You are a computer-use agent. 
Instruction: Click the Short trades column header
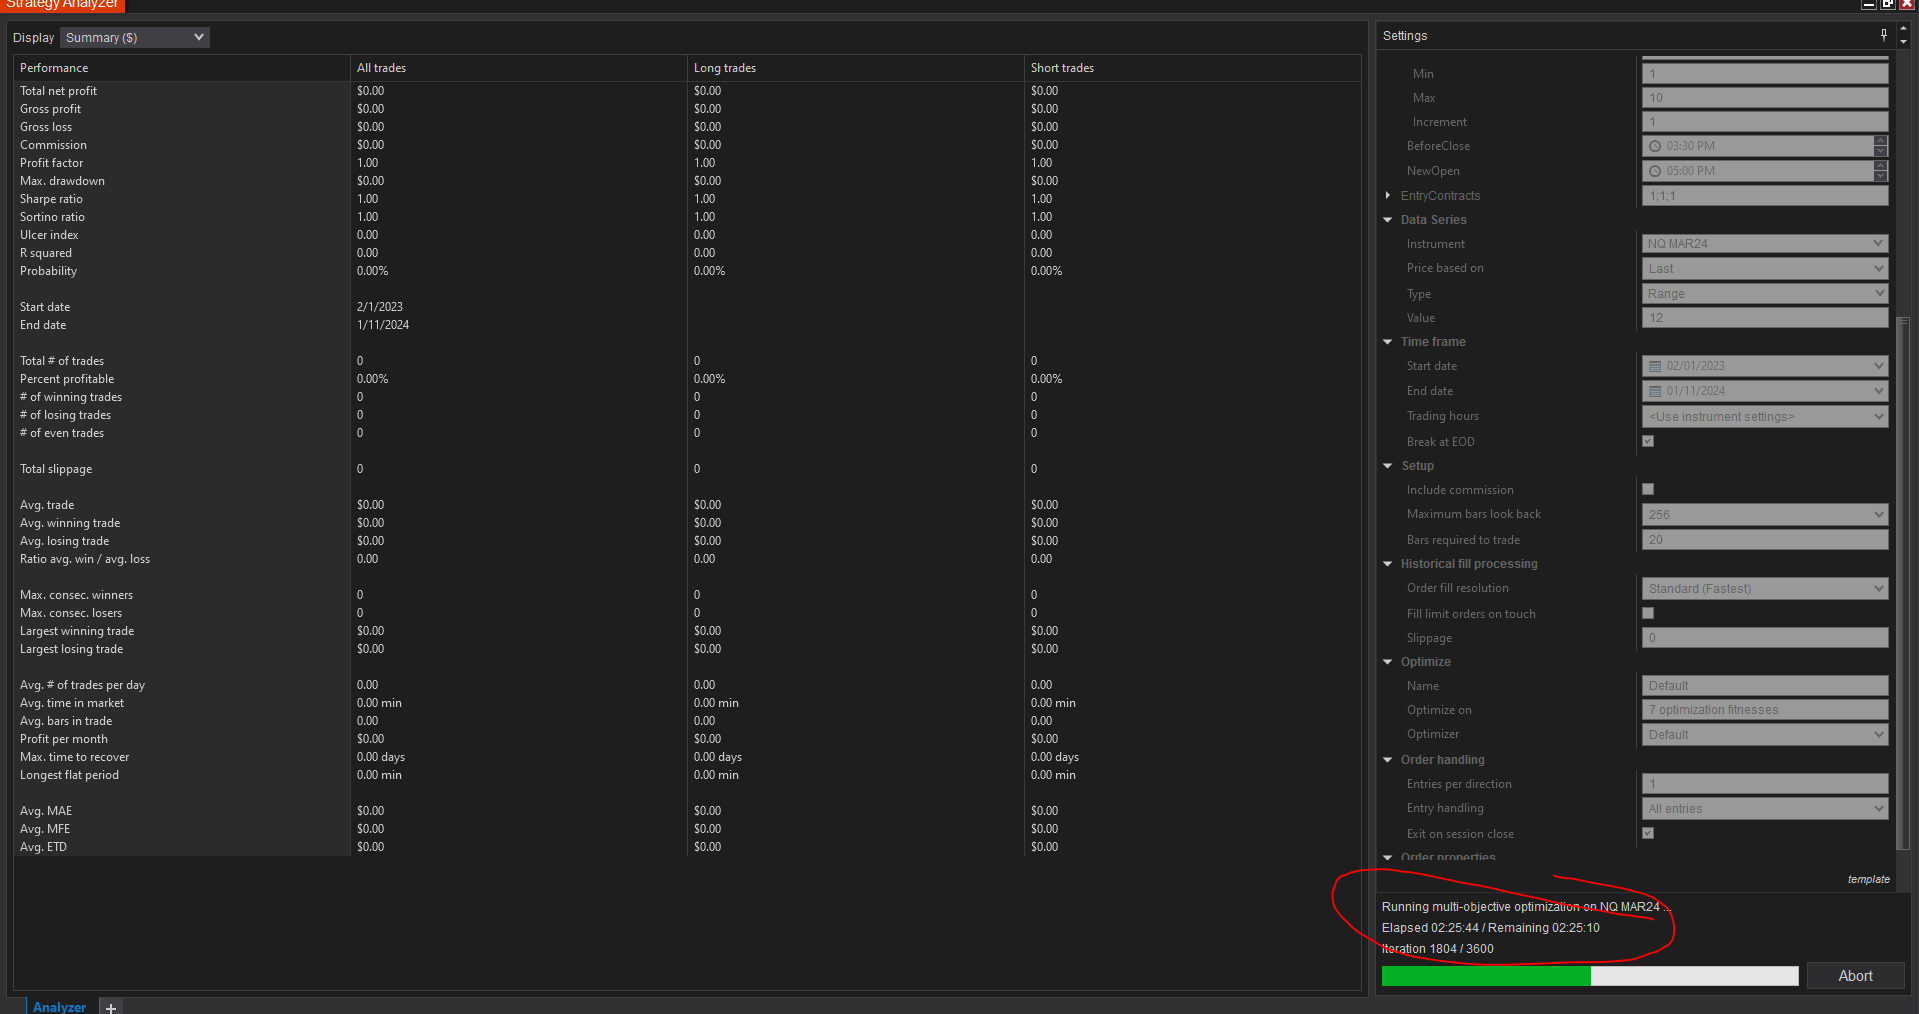1192,68
